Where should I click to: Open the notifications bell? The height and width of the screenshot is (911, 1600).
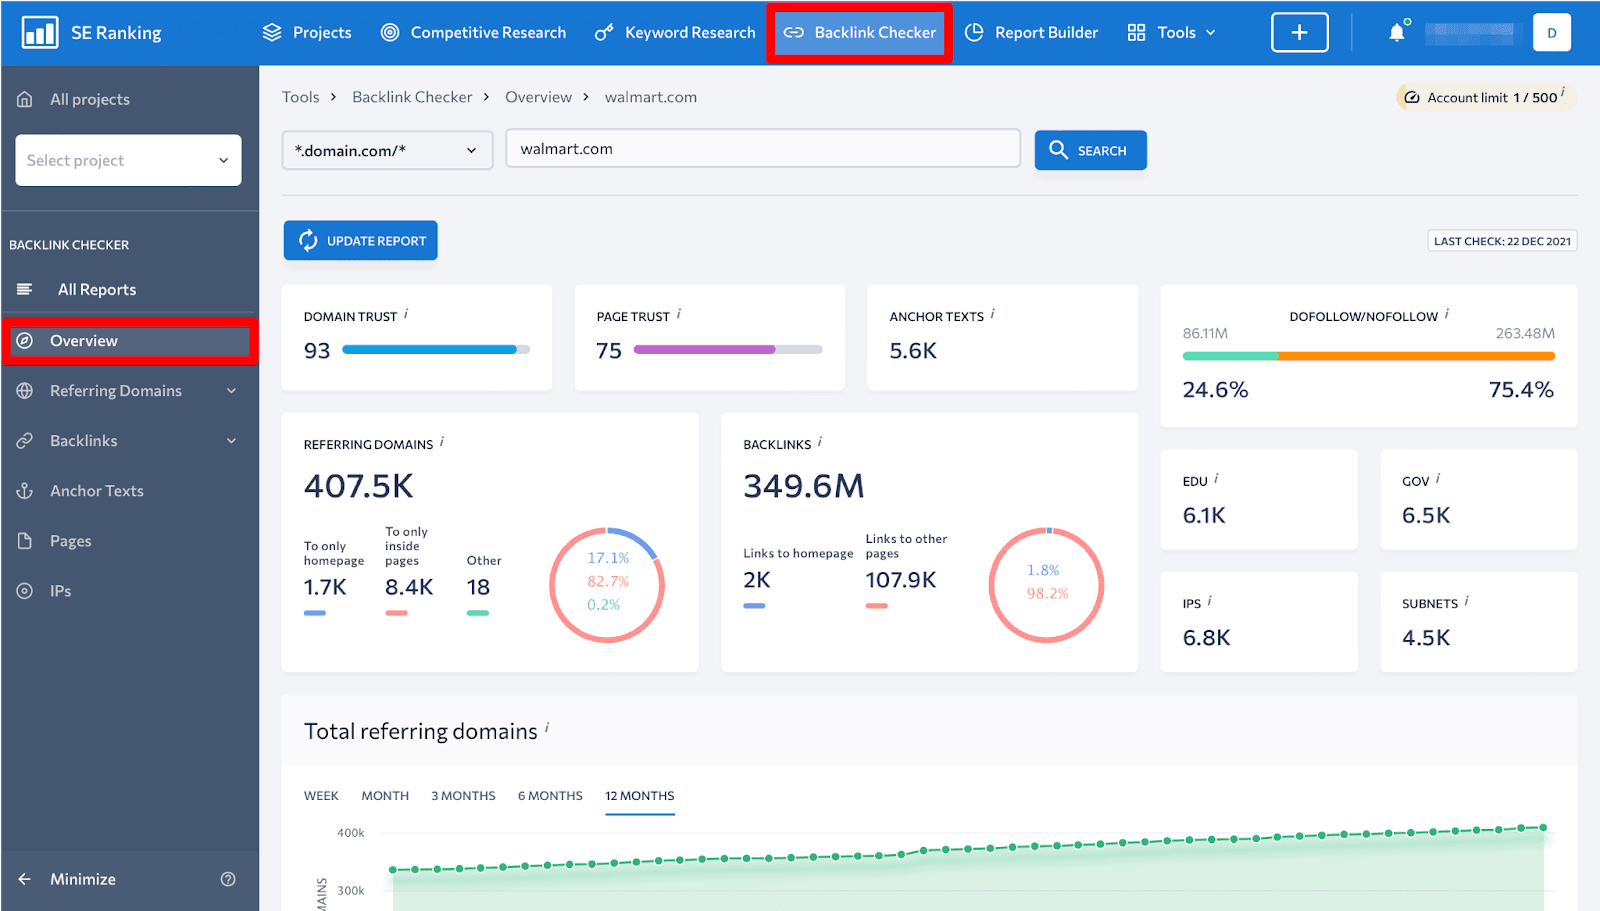pos(1397,32)
